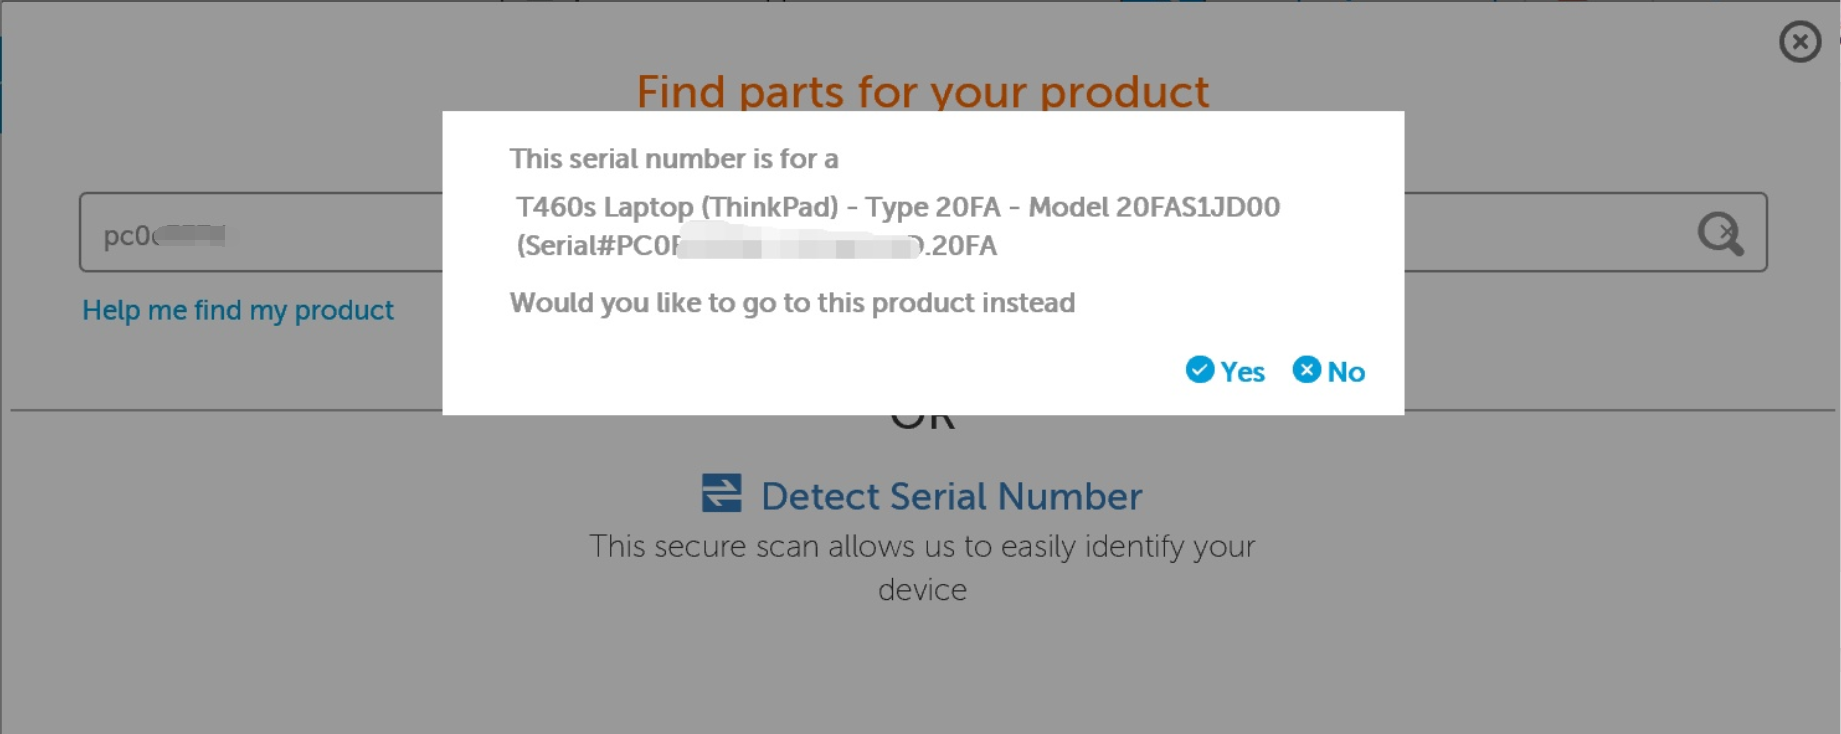Click the blue checkmark icon beside Yes
This screenshot has width=1841, height=734.
[x=1200, y=370]
